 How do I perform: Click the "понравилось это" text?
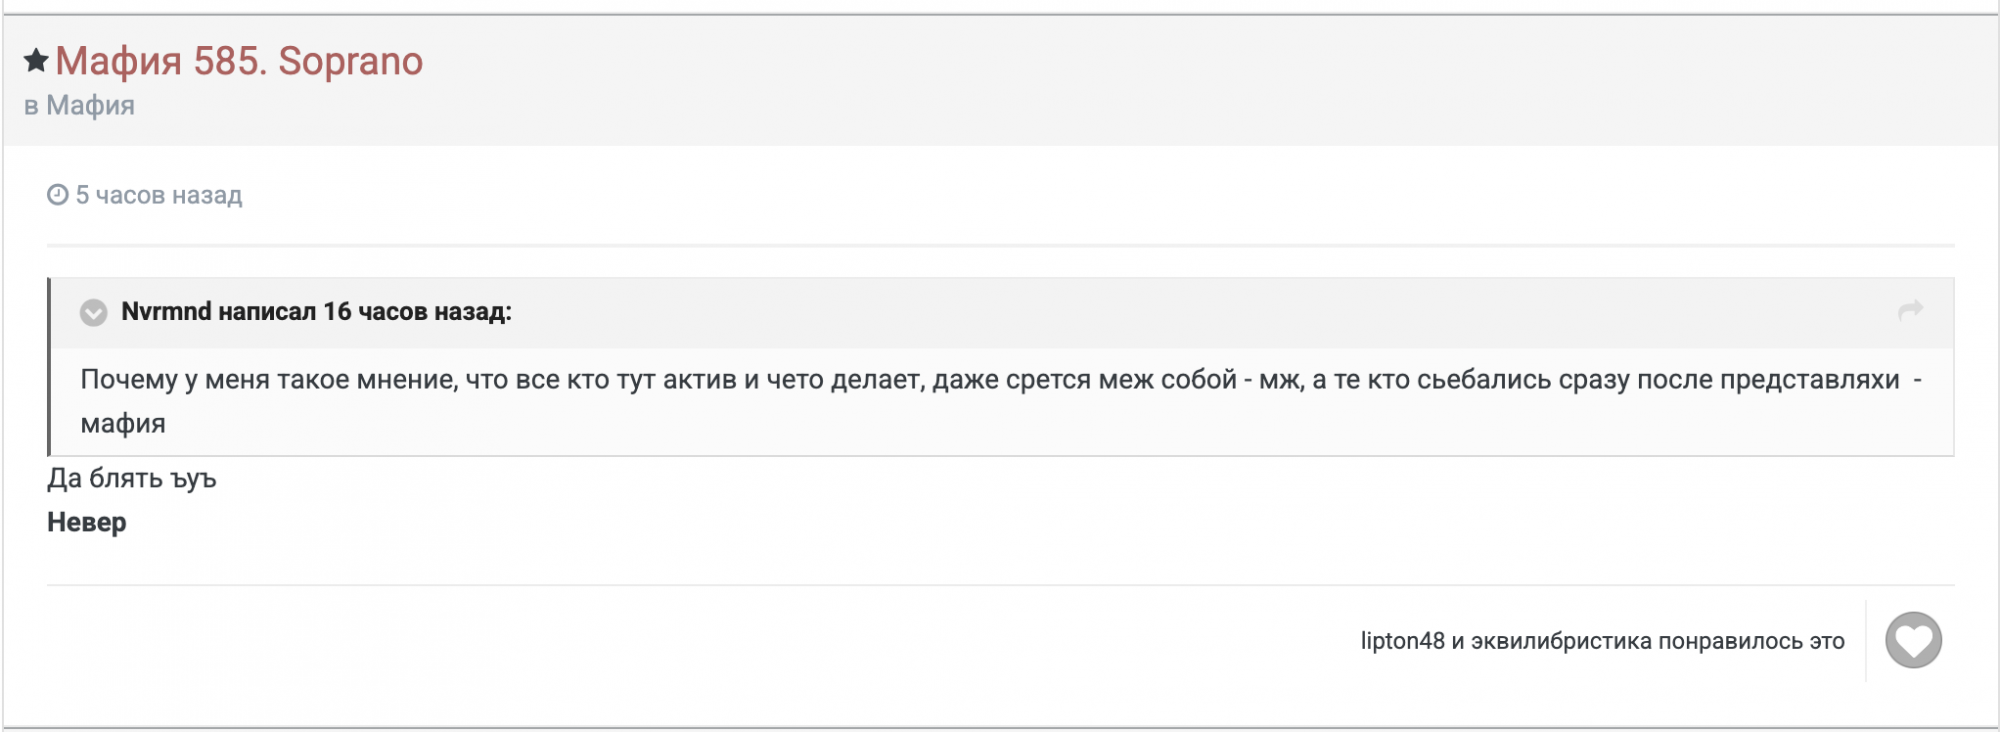click(x=1751, y=641)
